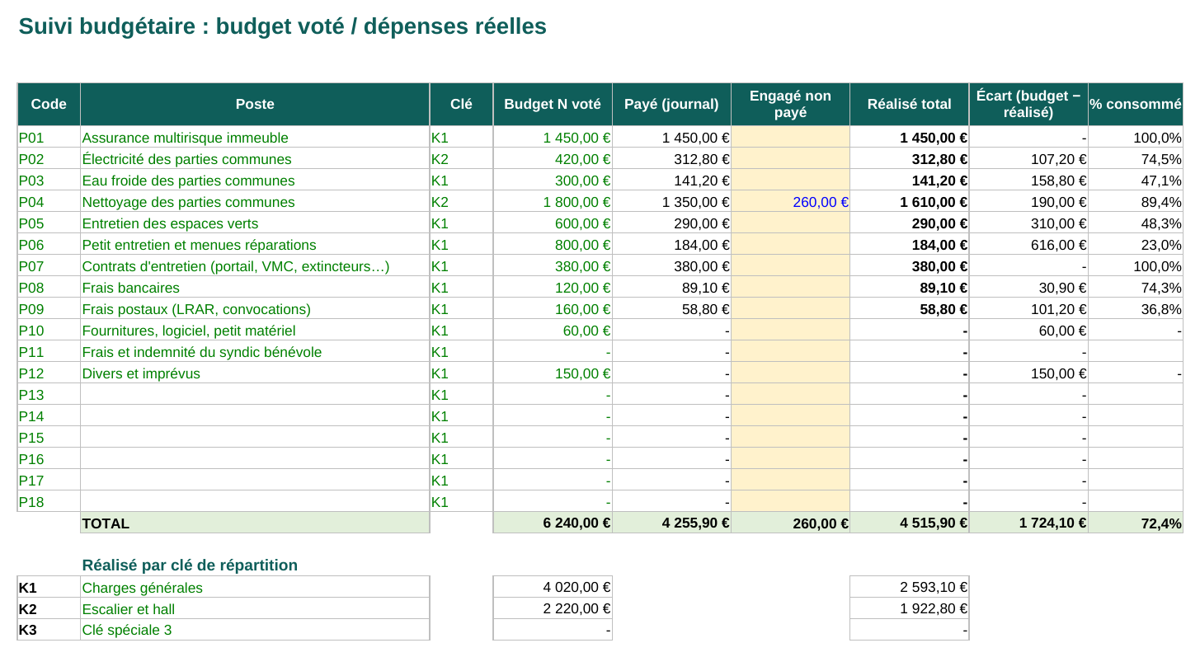The height and width of the screenshot is (657, 1200).
Task: Select cell 'Escalier et hall'
Action: click(x=255, y=609)
